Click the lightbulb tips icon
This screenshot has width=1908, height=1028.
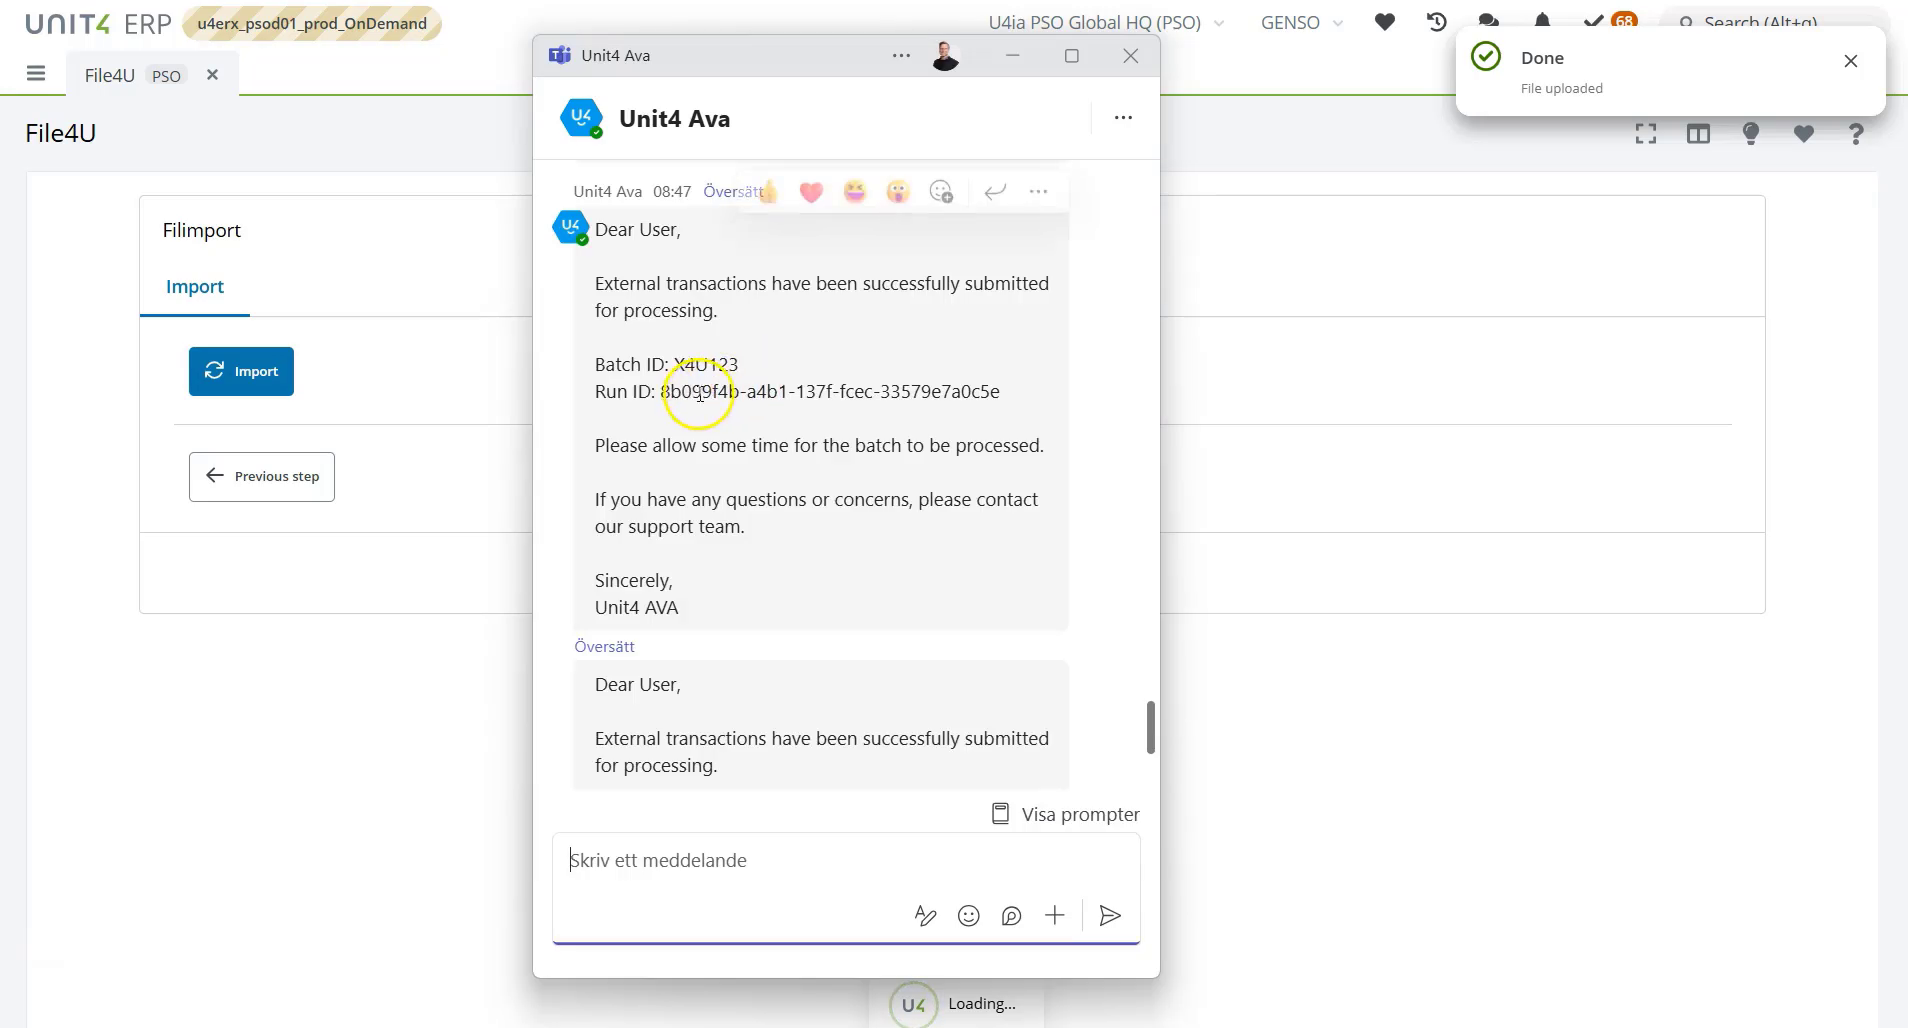point(1751,134)
